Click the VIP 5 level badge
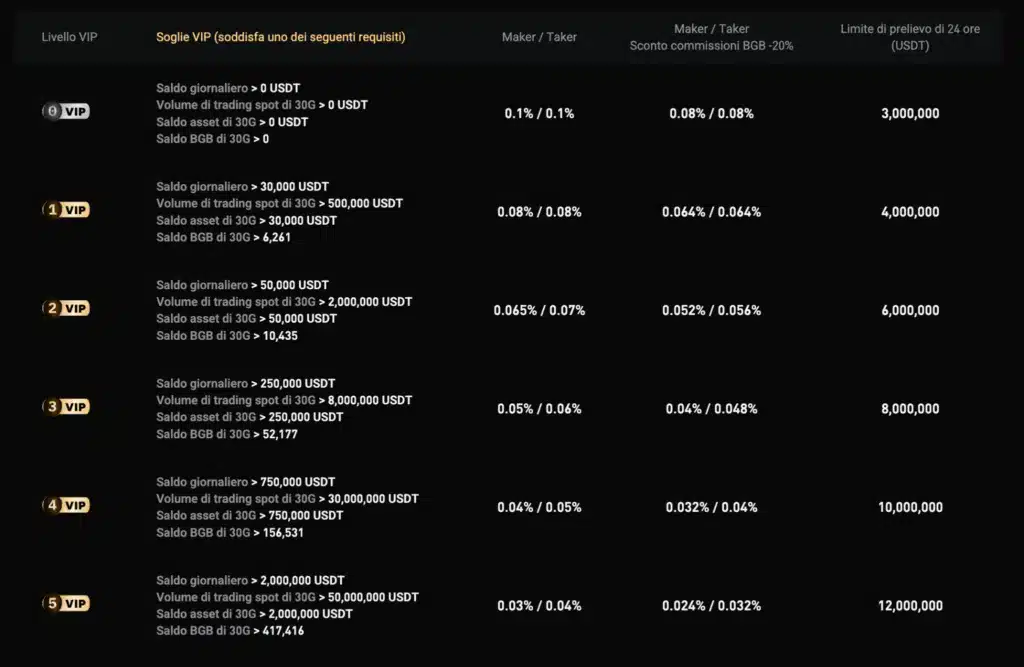1024x667 pixels. [66, 604]
